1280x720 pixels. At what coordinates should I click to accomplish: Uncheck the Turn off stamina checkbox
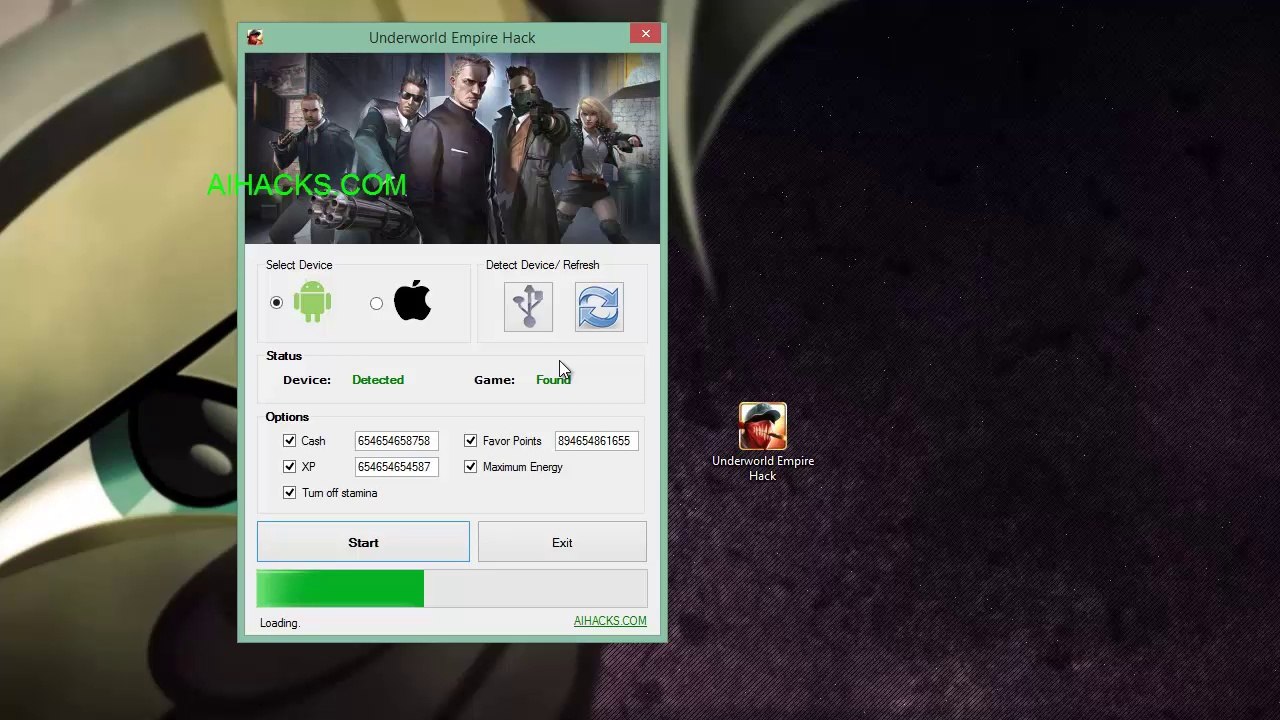coord(290,493)
